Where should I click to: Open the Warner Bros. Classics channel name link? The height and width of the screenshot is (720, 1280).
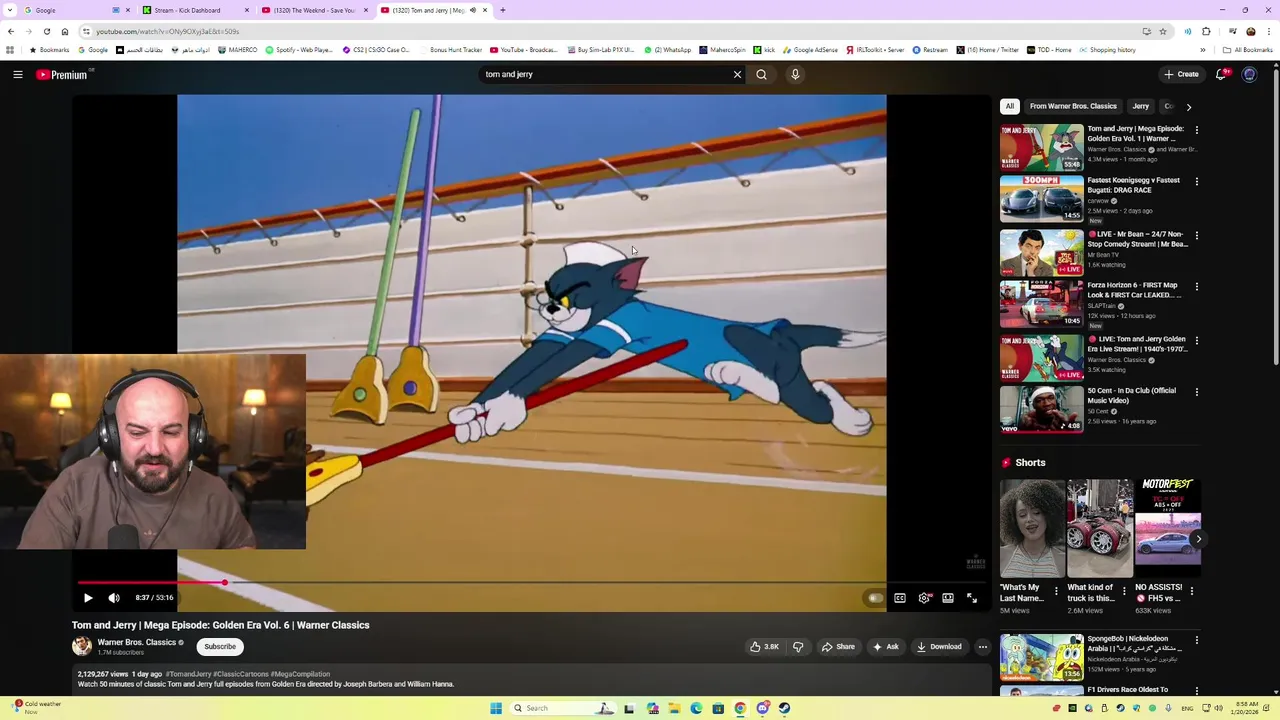click(x=136, y=642)
